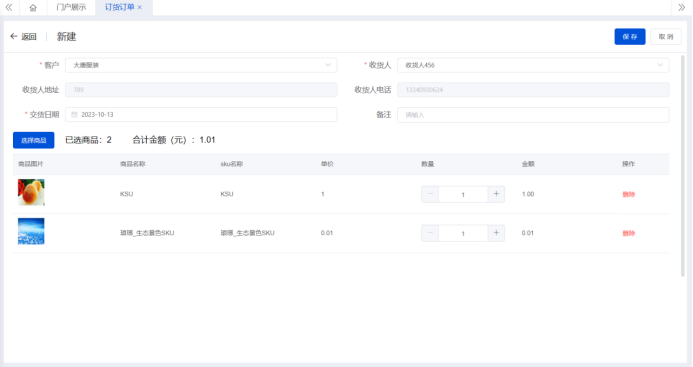Image resolution: width=693 pixels, height=367 pixels.
Task: Switch to the 门户展示 tab
Action: [71, 8]
